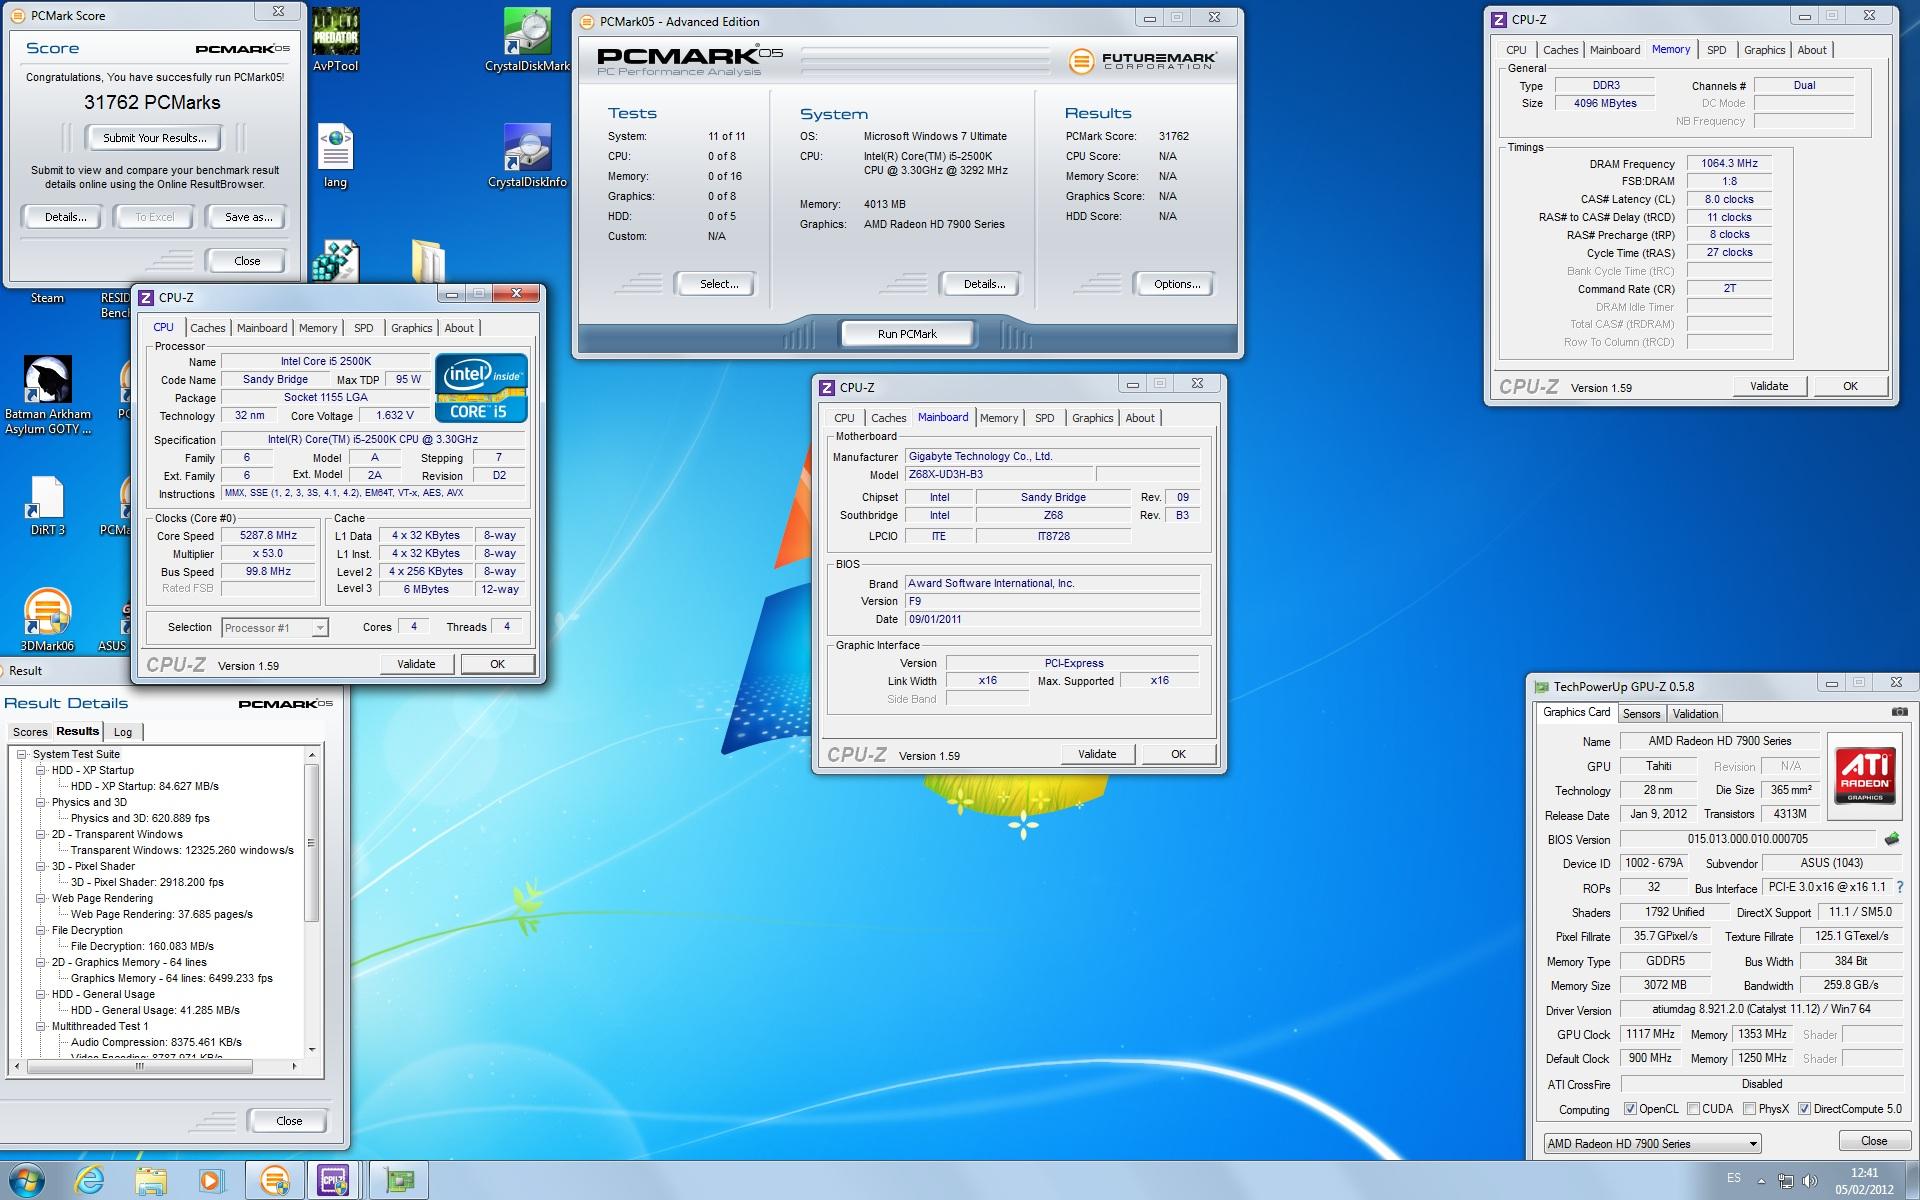Open Windows Explorer from the taskbar
1920x1200 pixels.
(x=151, y=1181)
